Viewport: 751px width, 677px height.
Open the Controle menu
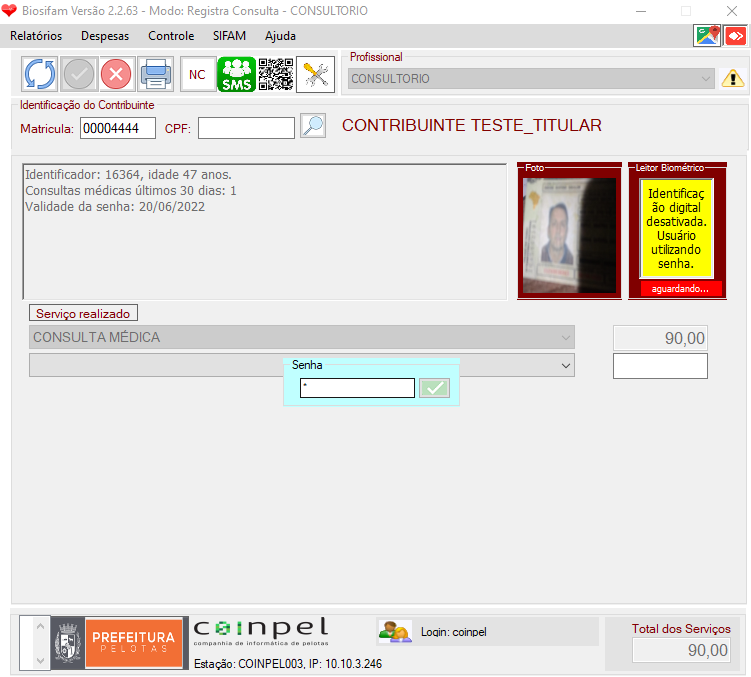point(171,36)
